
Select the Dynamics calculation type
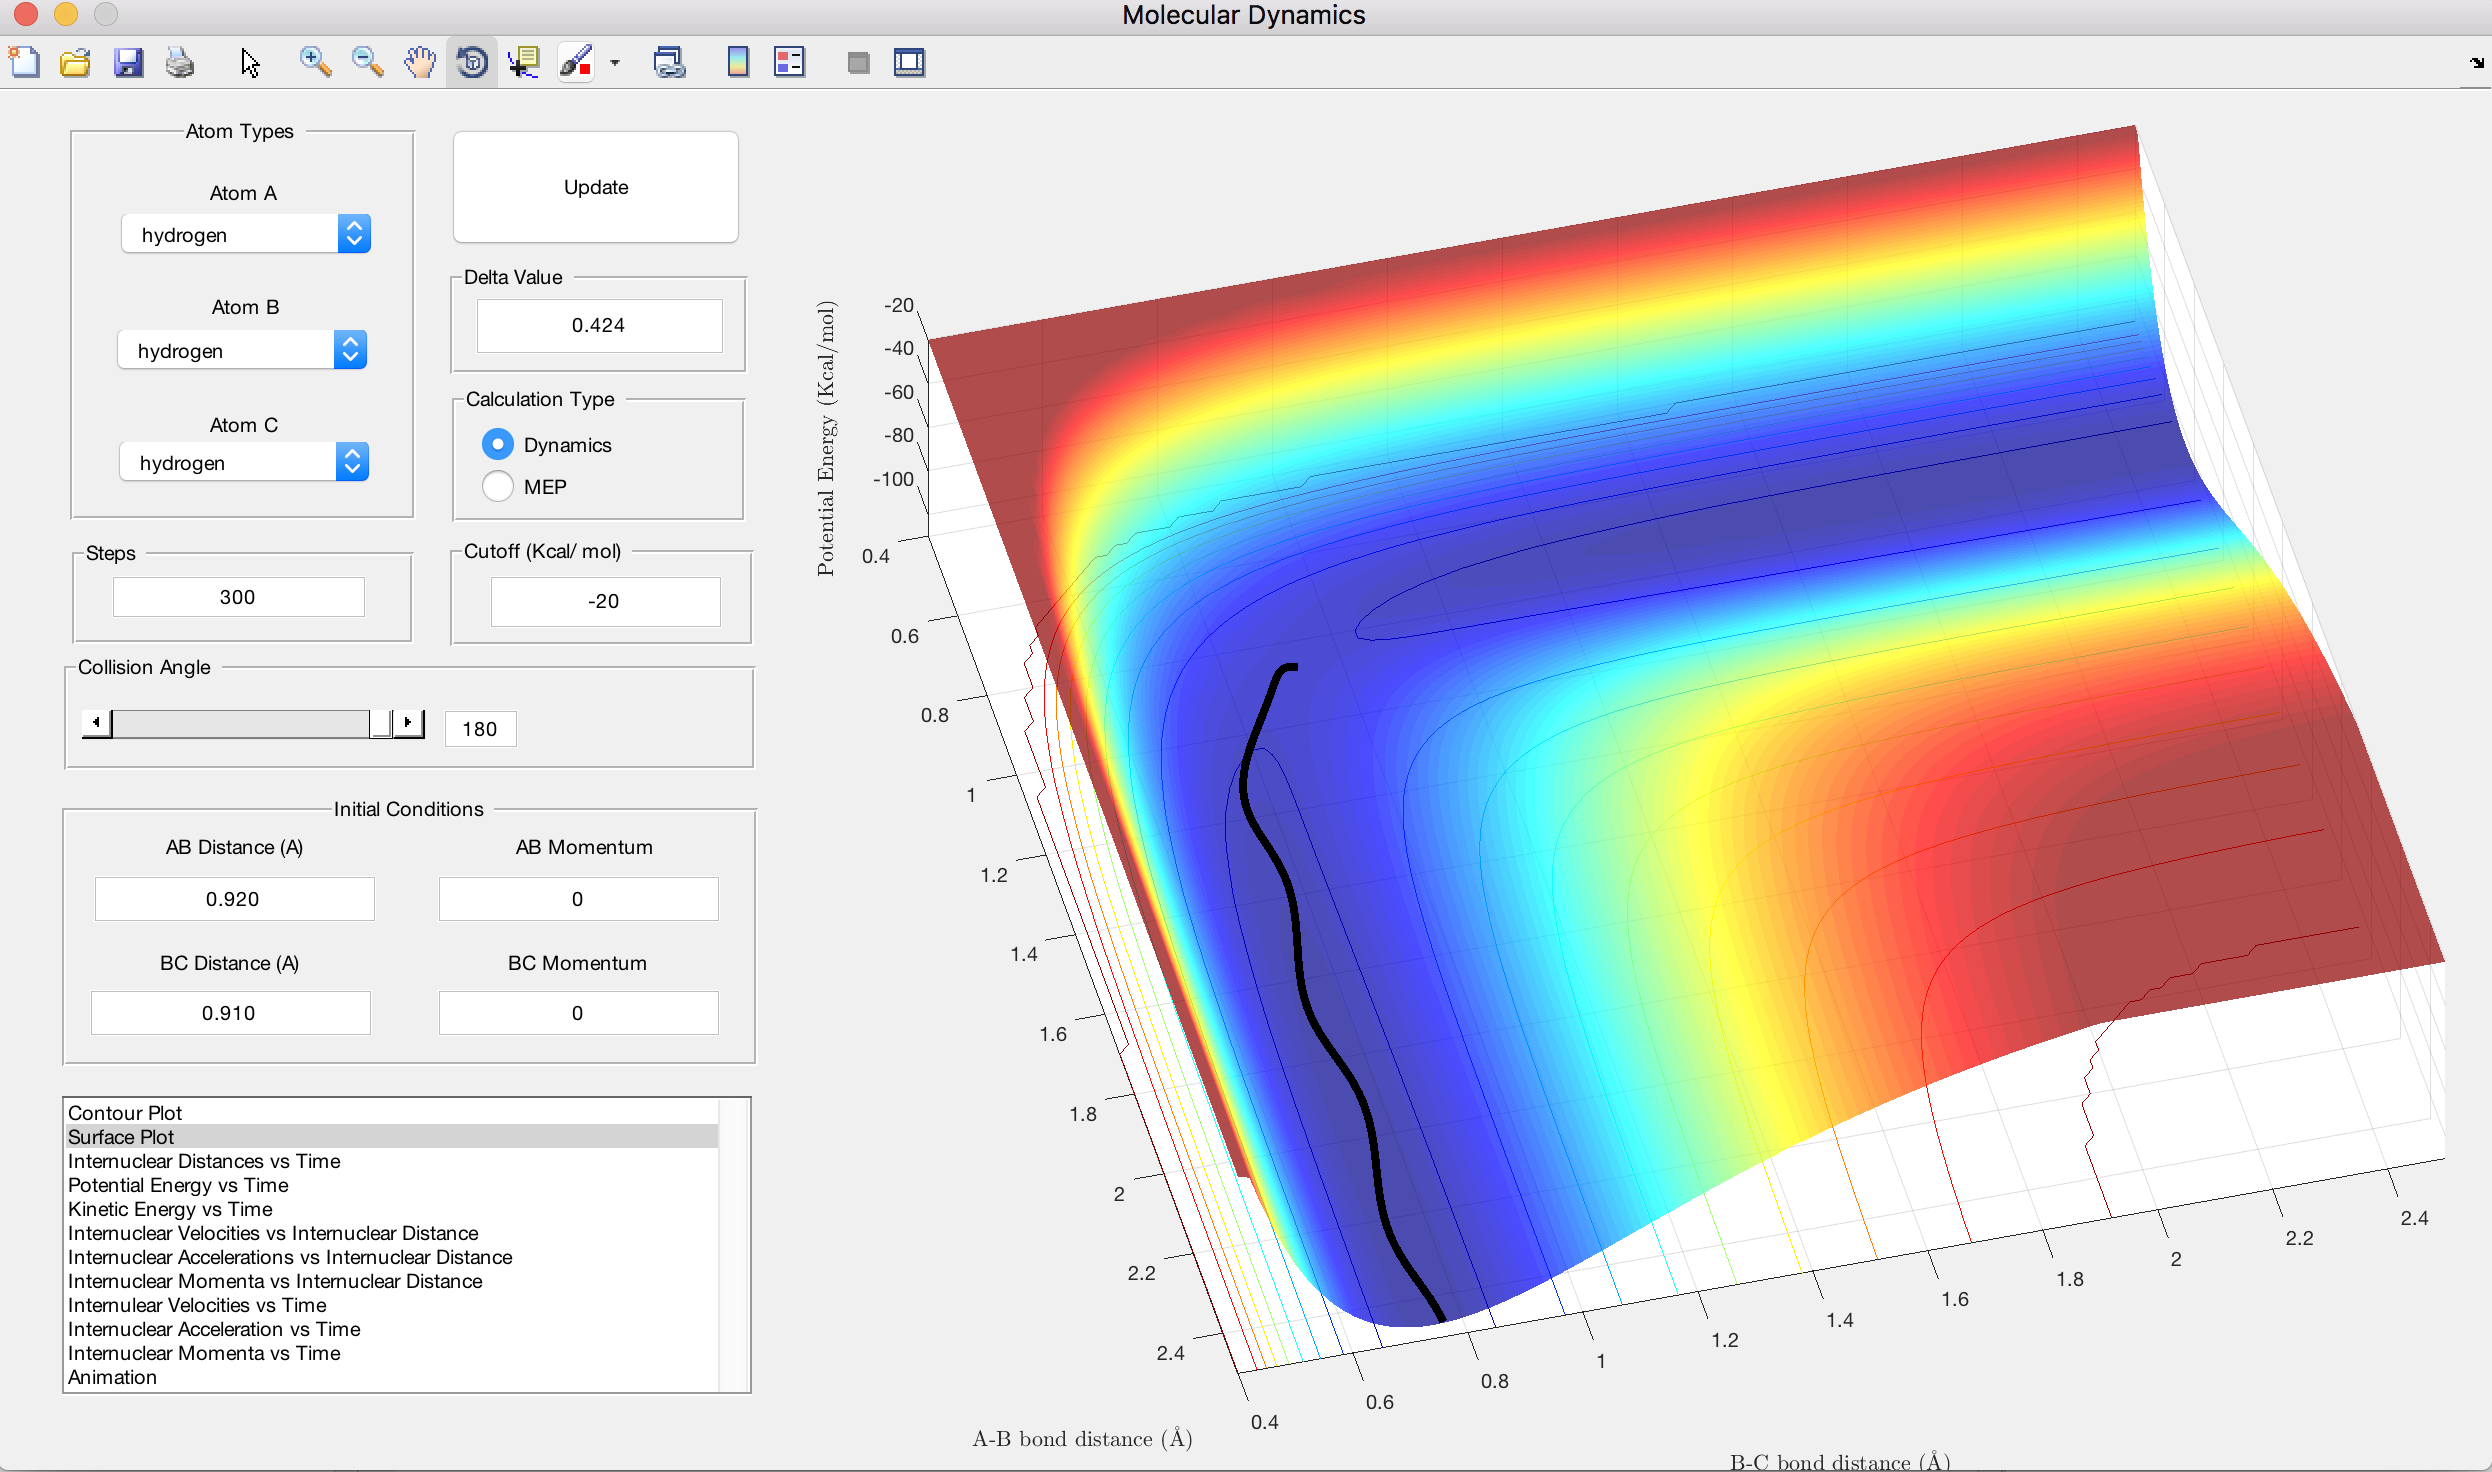498,444
